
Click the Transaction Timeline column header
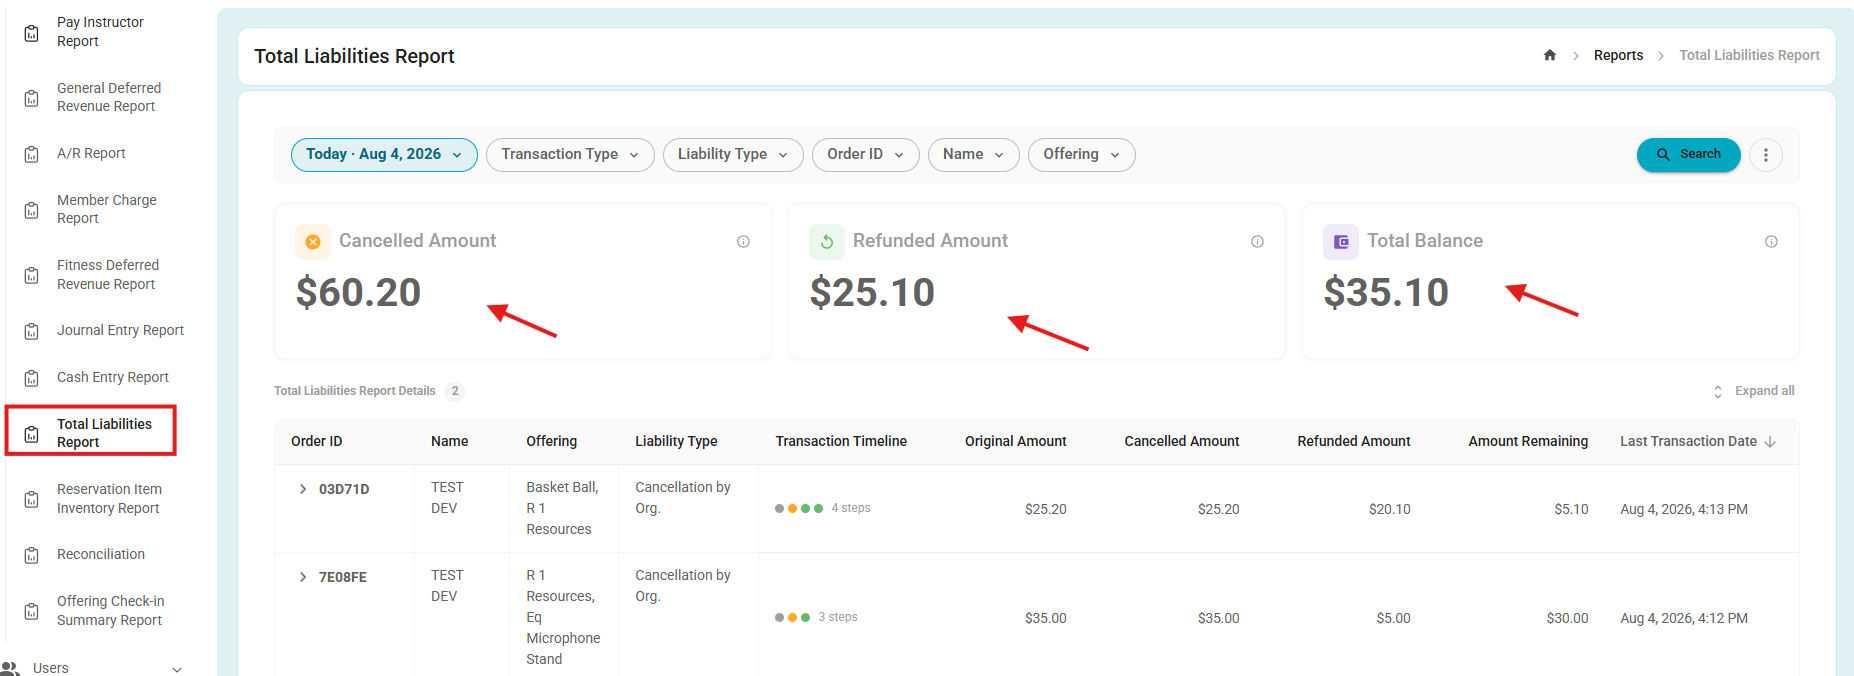pos(841,441)
